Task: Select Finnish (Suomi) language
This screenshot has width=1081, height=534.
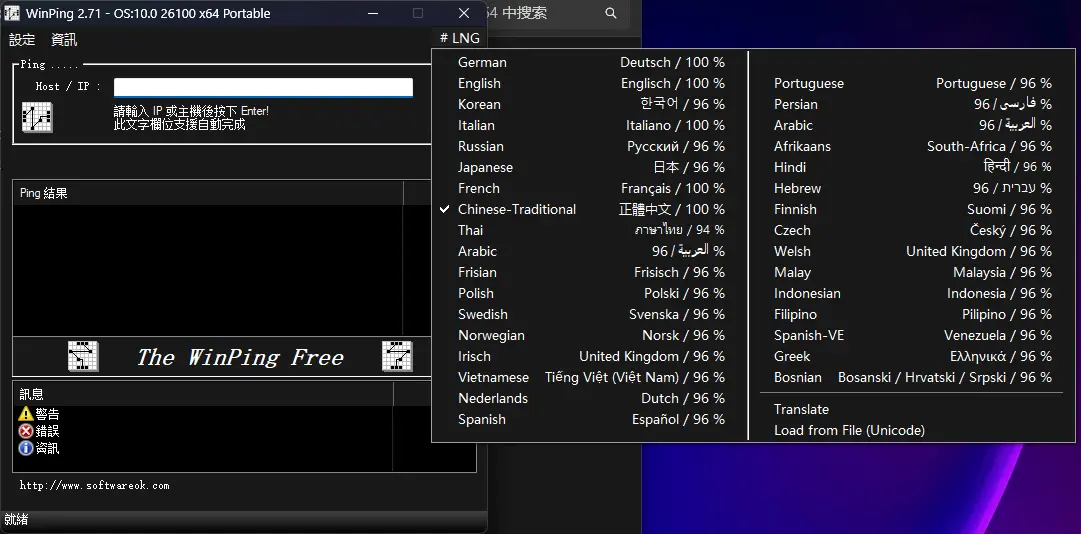Action: pos(911,209)
